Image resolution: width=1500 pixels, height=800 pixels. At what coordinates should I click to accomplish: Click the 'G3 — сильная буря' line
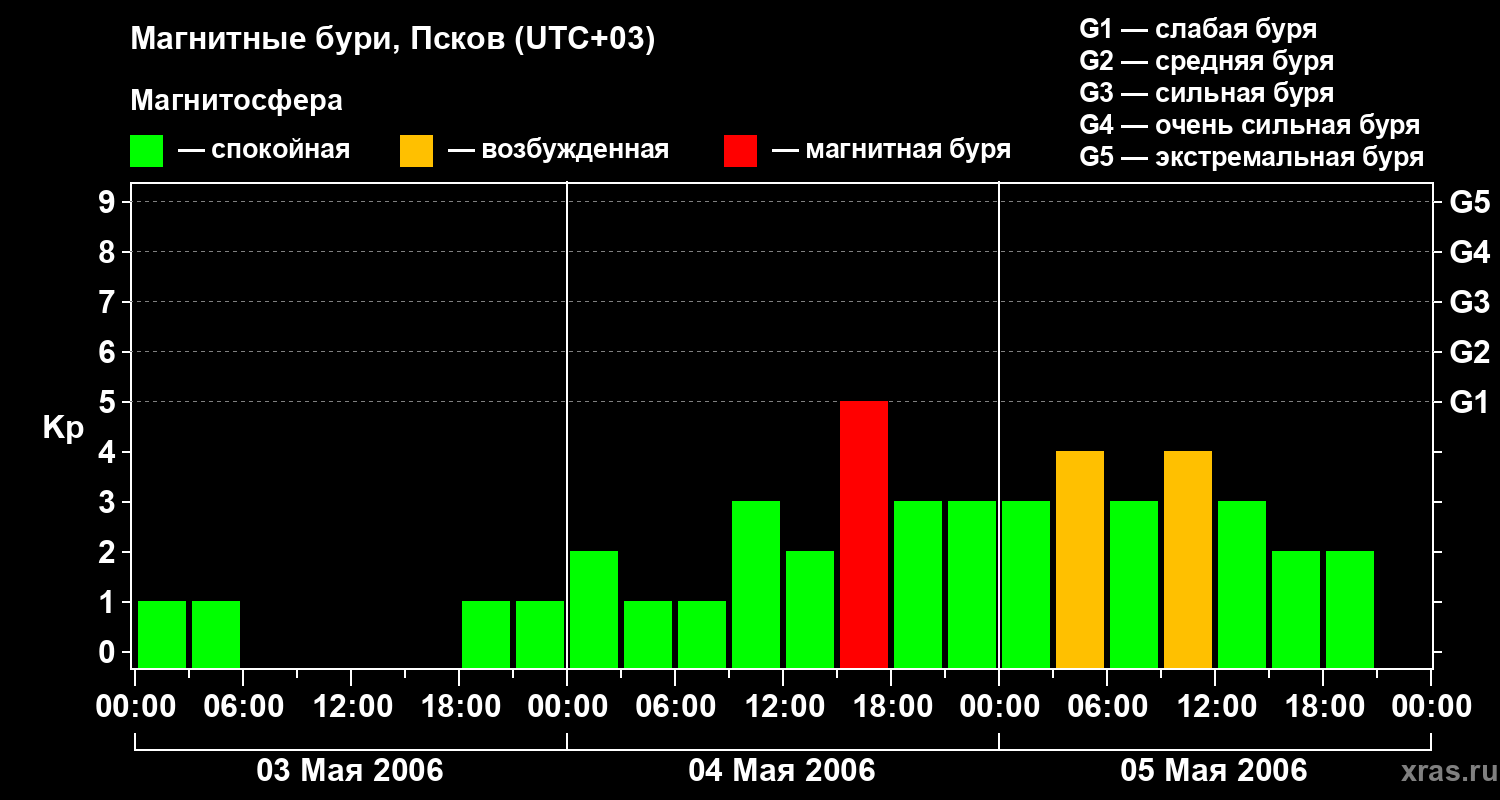1207,93
